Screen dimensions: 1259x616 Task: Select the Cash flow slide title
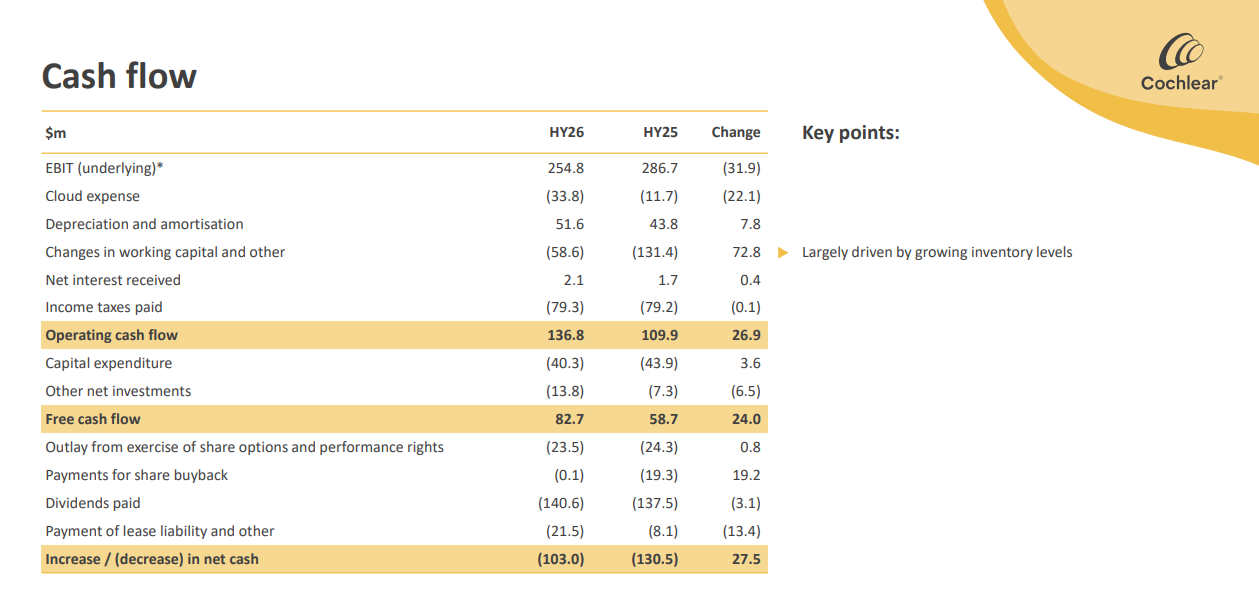[x=119, y=76]
